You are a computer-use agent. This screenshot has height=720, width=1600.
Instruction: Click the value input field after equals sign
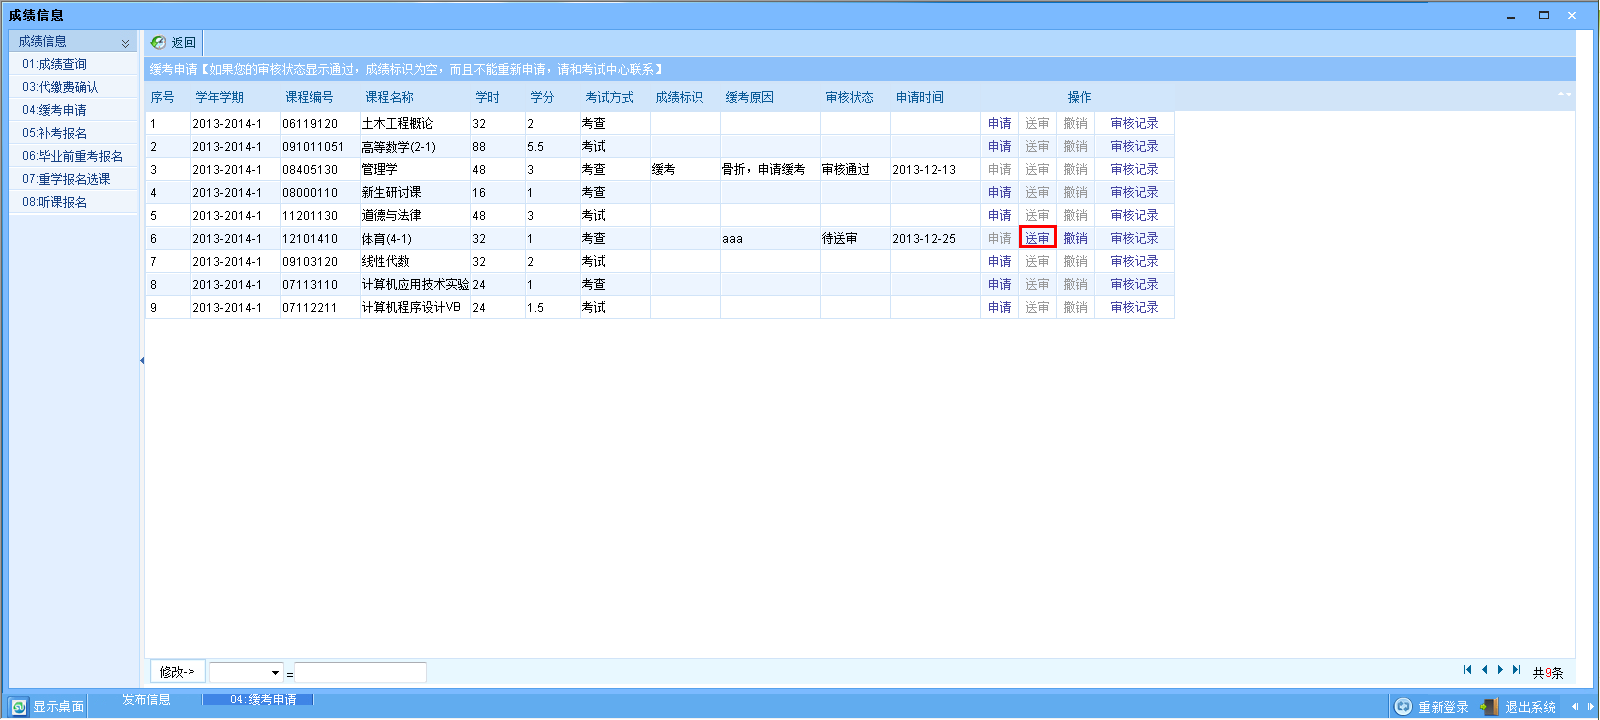[360, 673]
